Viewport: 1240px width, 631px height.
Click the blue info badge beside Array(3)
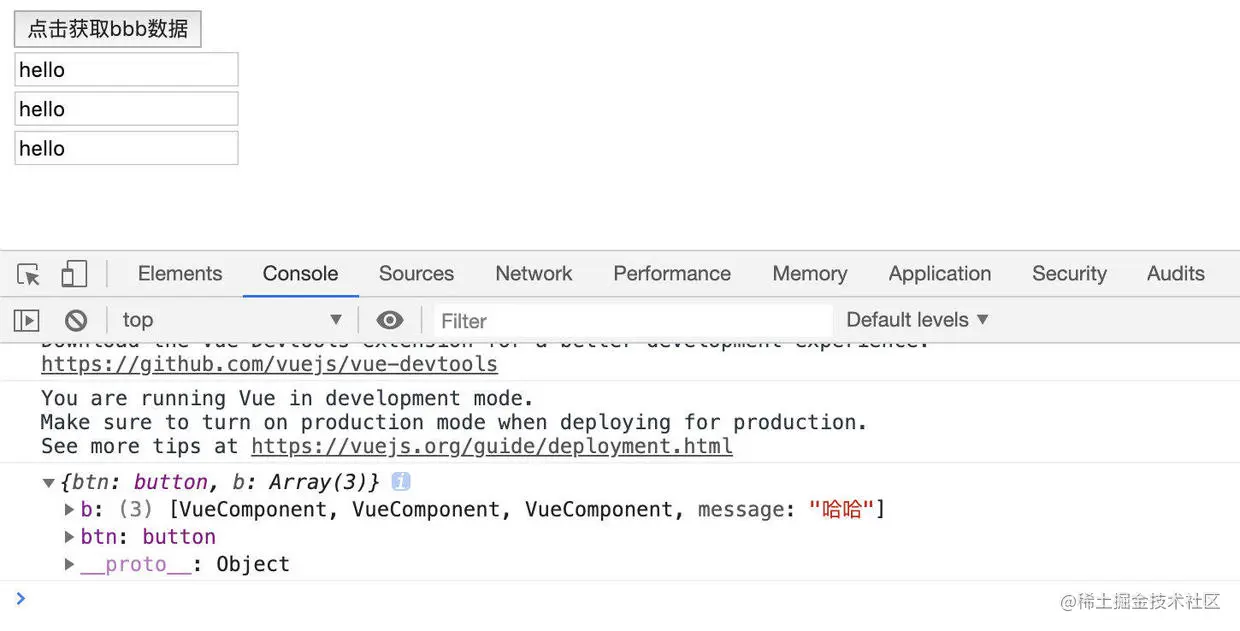tap(401, 481)
